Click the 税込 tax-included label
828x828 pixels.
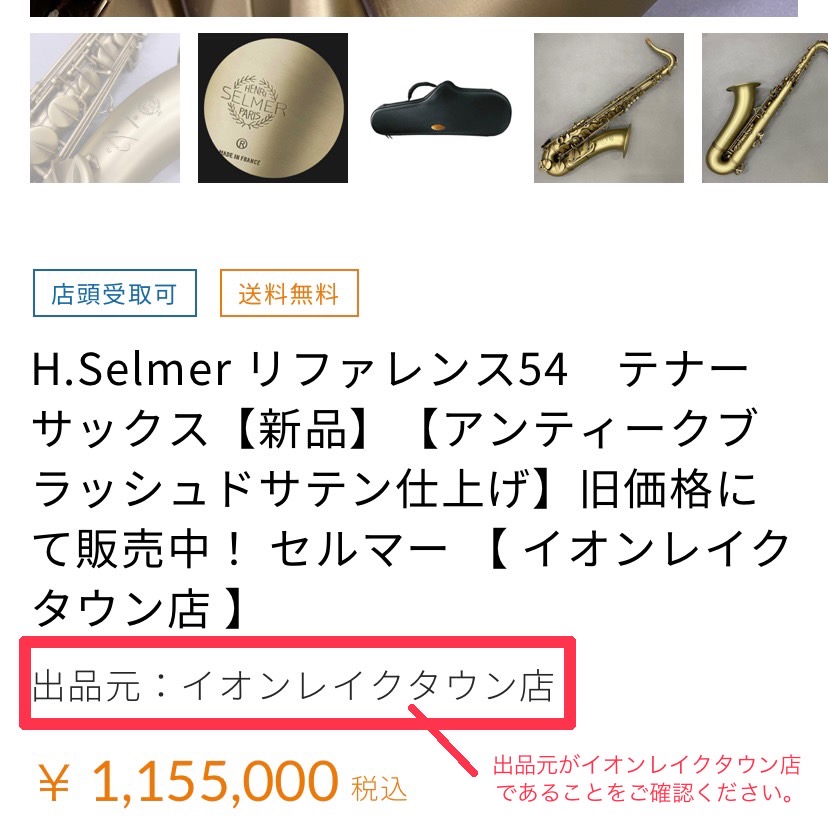[379, 789]
